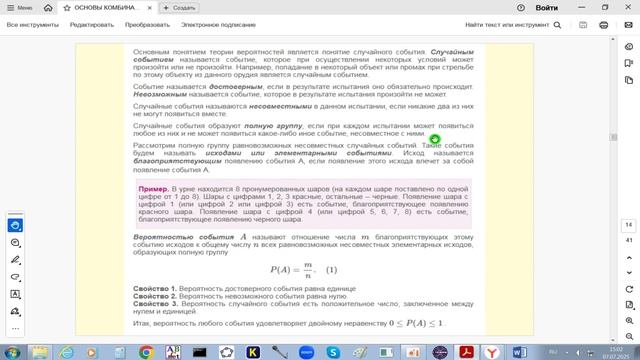The image size is (640, 360).
Task: Close the ОСНОВЫ КОМБИНА... document tab
Action: (149, 8)
